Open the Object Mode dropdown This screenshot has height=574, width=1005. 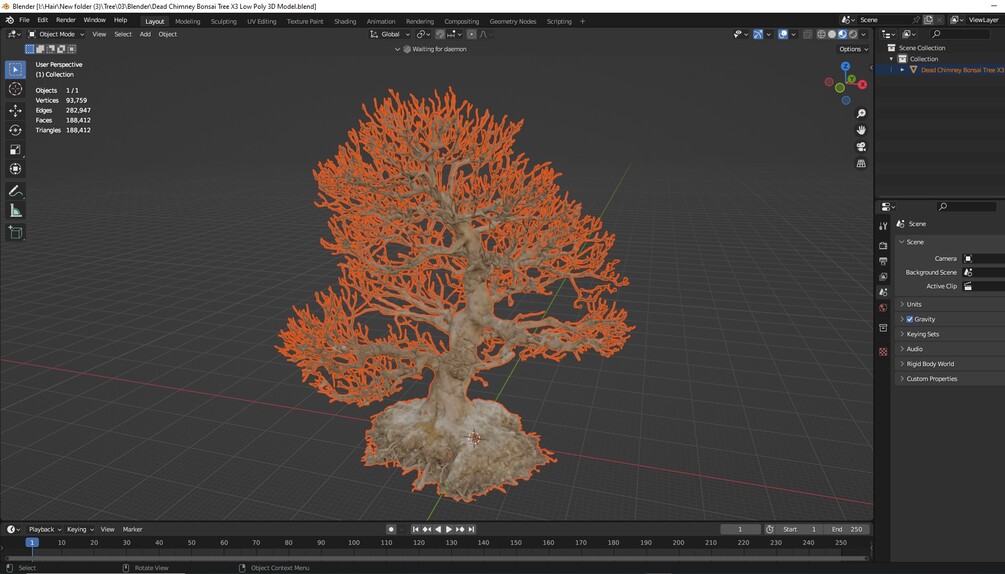click(x=56, y=34)
